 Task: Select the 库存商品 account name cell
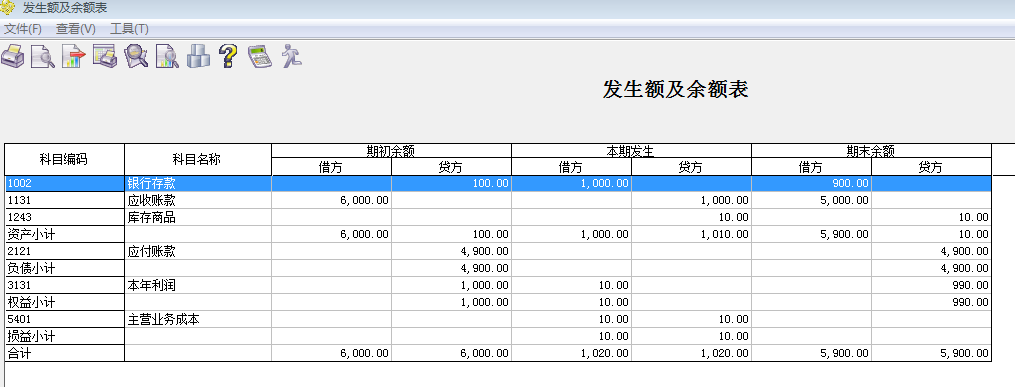pos(197,217)
